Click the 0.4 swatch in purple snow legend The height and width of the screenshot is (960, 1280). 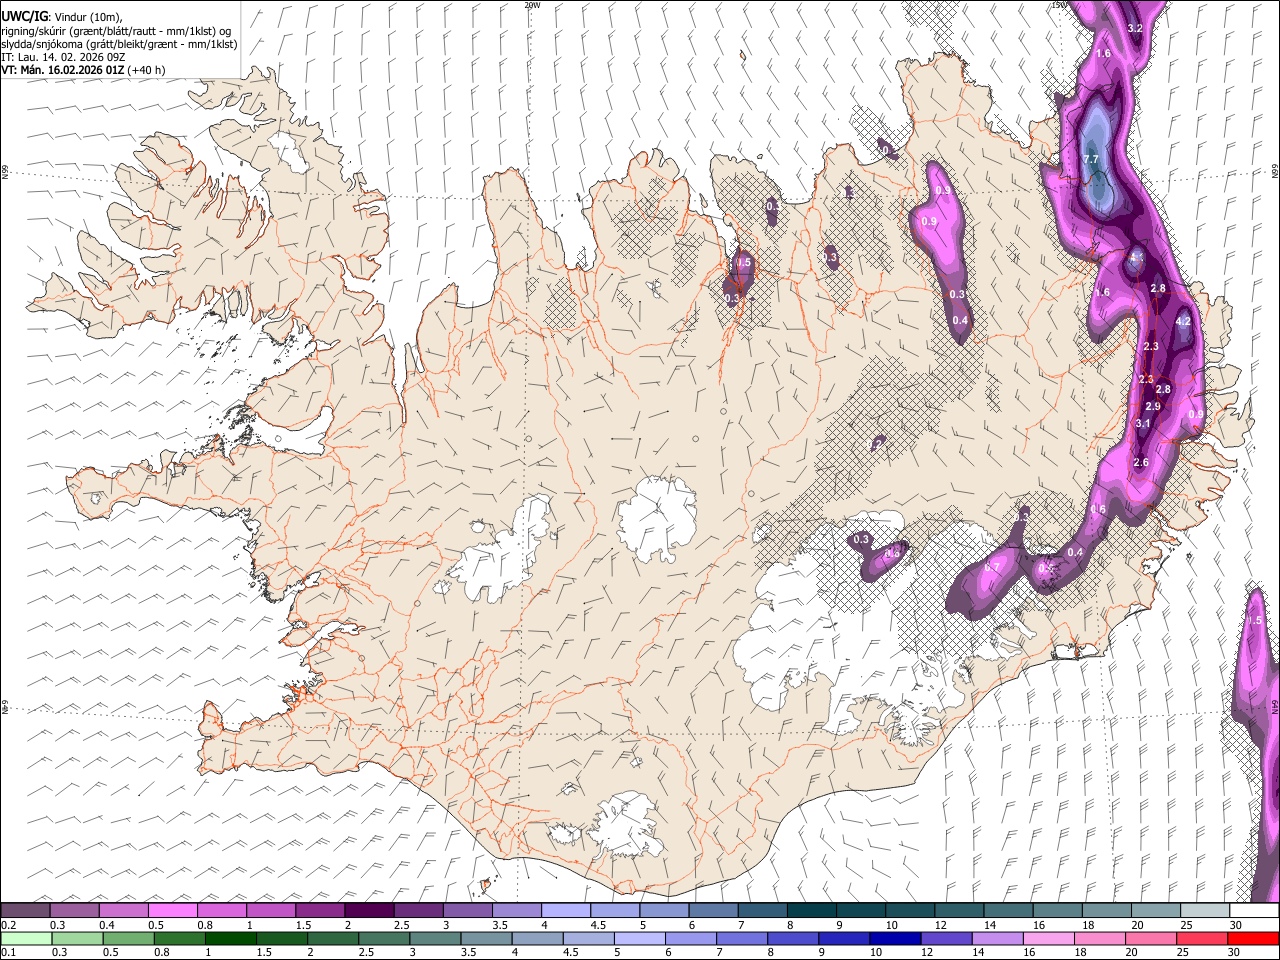[x=123, y=910]
